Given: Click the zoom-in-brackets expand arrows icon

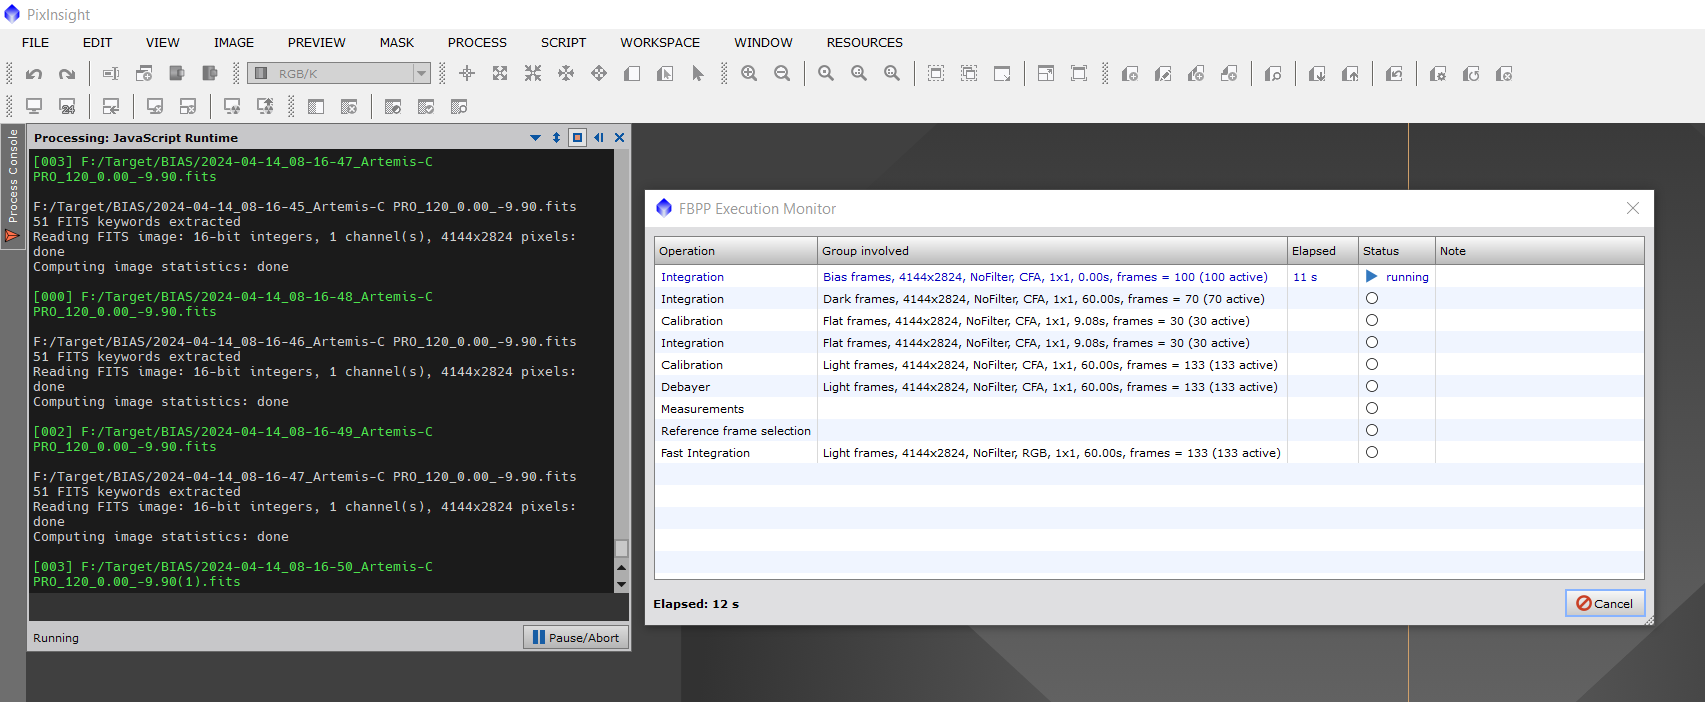Looking at the screenshot, I should click(x=500, y=74).
